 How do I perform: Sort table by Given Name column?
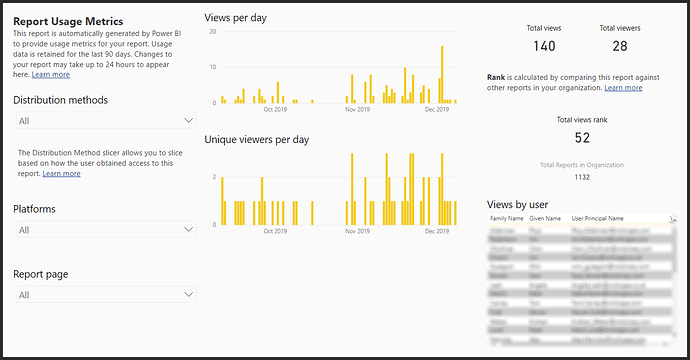[x=545, y=218]
